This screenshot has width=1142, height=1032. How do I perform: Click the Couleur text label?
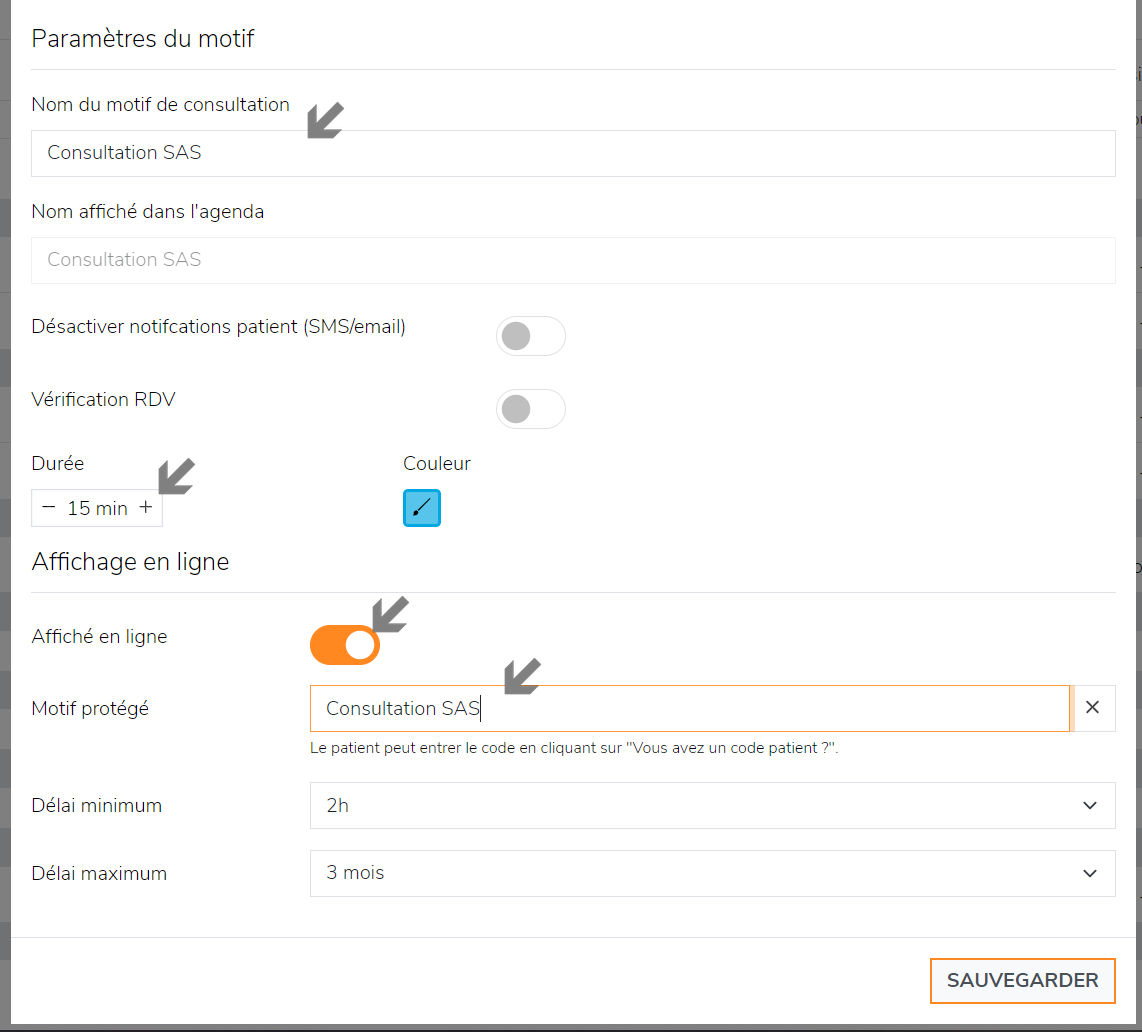click(x=437, y=463)
